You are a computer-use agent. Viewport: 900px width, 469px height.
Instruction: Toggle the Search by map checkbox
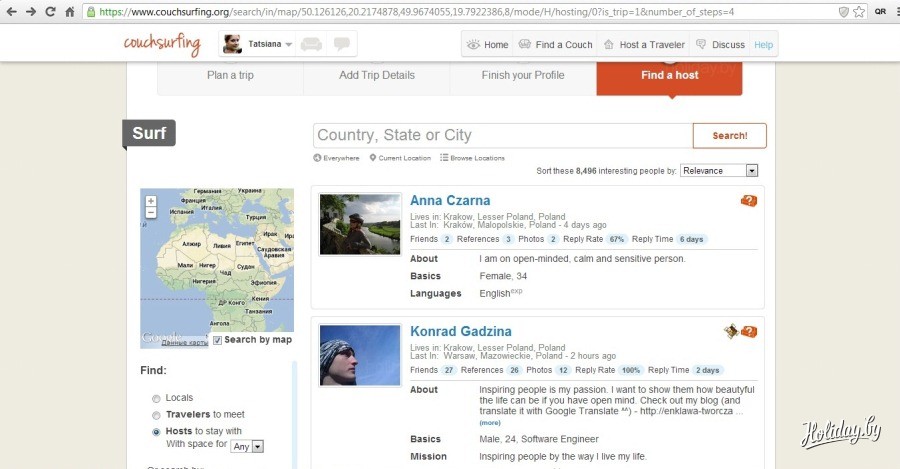[x=218, y=340]
